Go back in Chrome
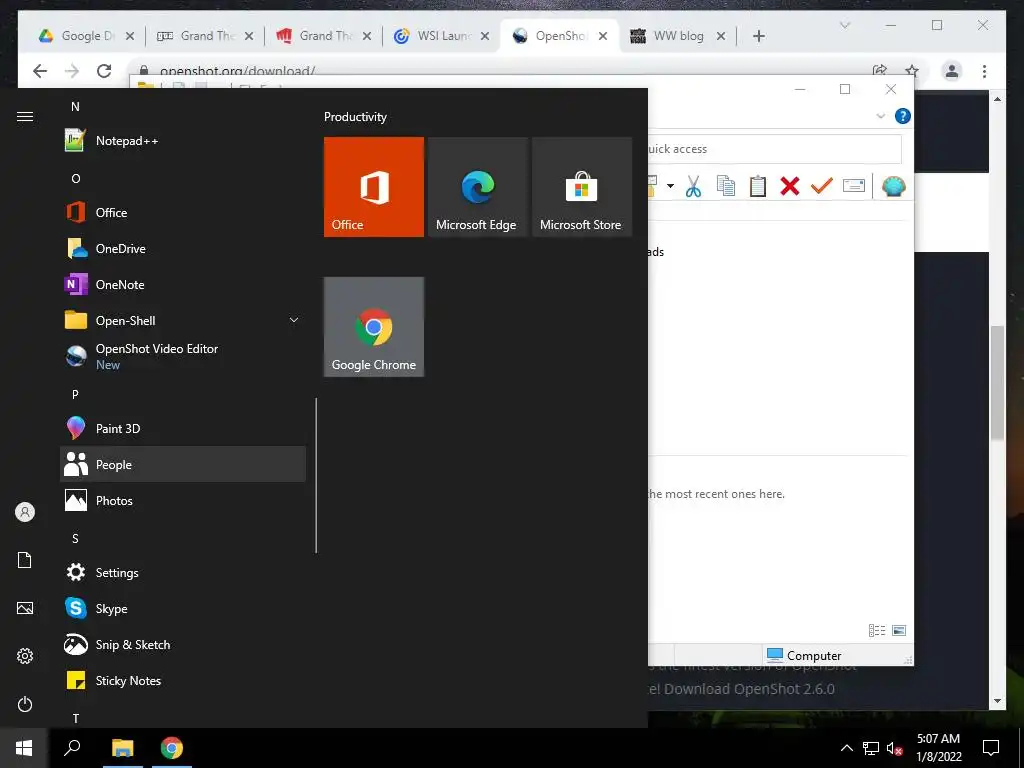Screen dimensions: 1024x768 [x=40, y=71]
